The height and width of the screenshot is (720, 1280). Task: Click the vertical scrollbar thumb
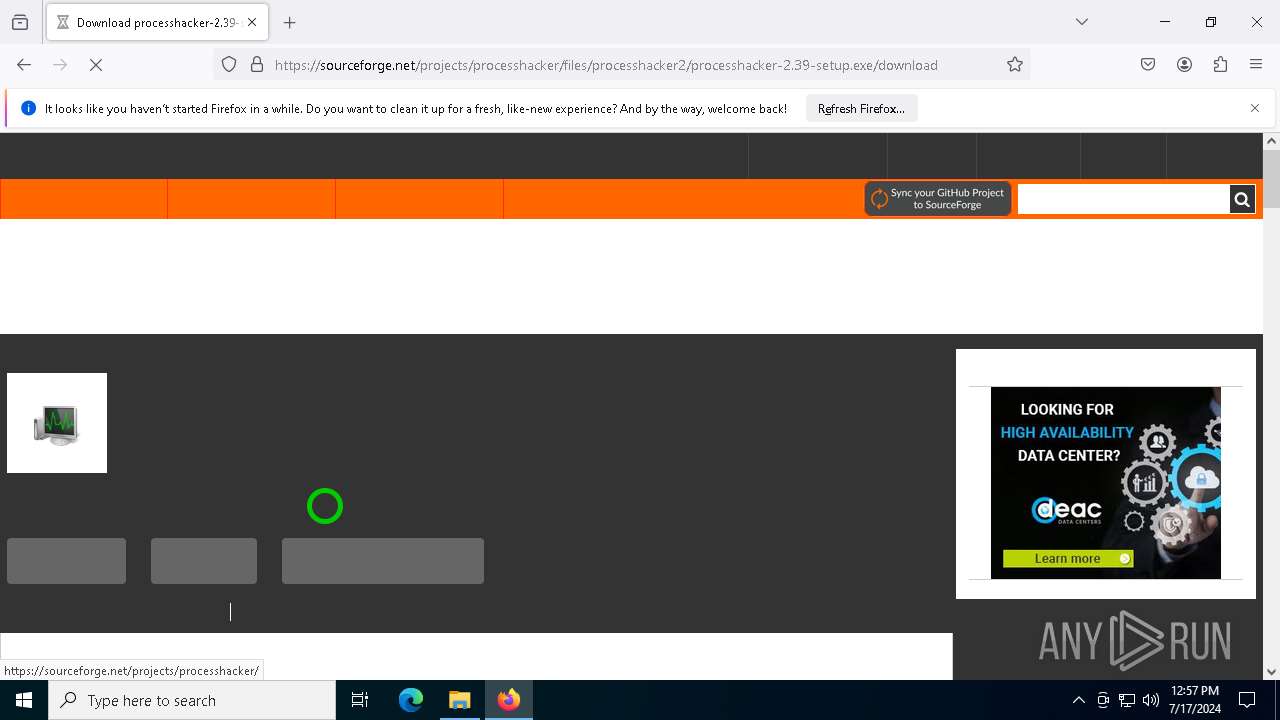tap(1271, 178)
